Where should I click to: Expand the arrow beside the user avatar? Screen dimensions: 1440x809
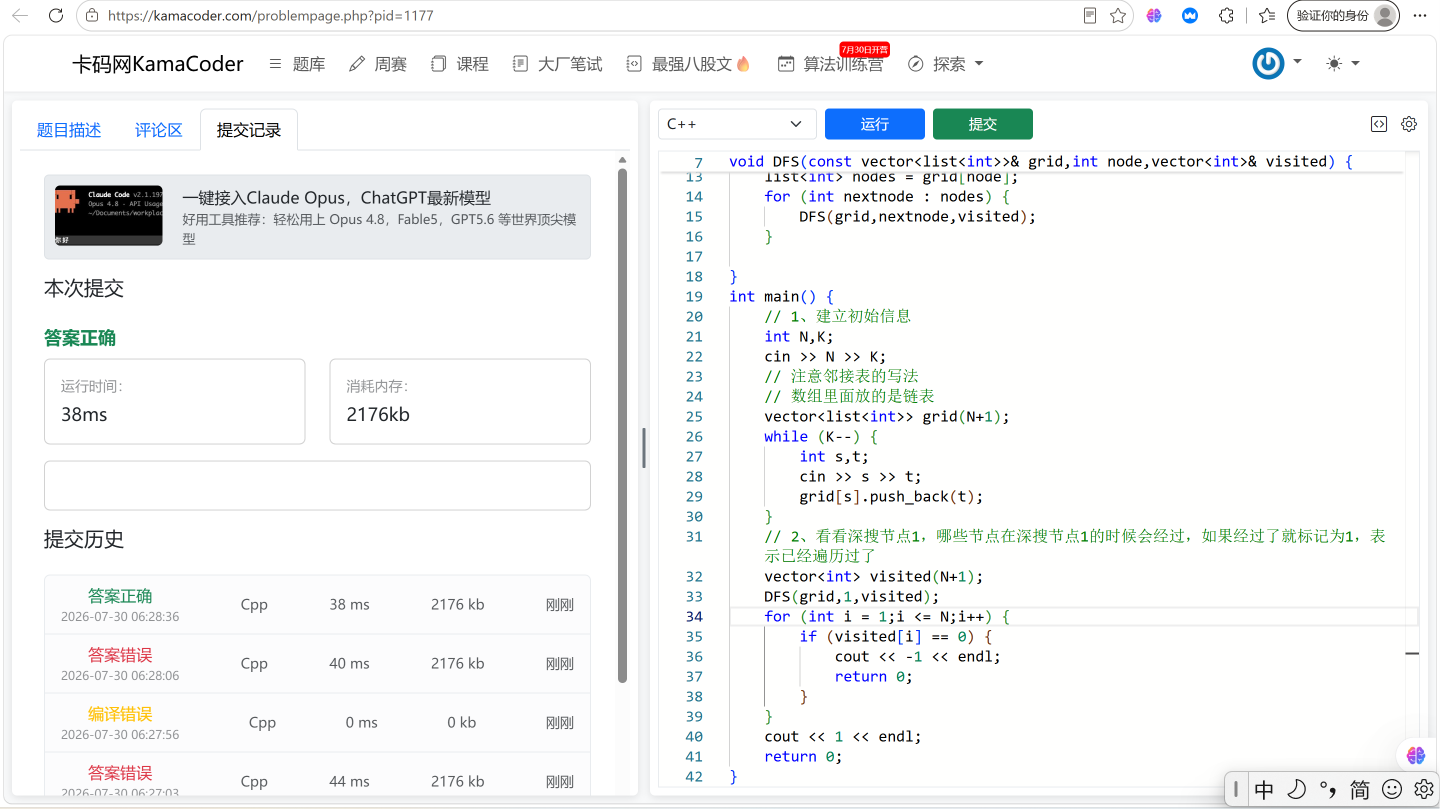click(1297, 62)
